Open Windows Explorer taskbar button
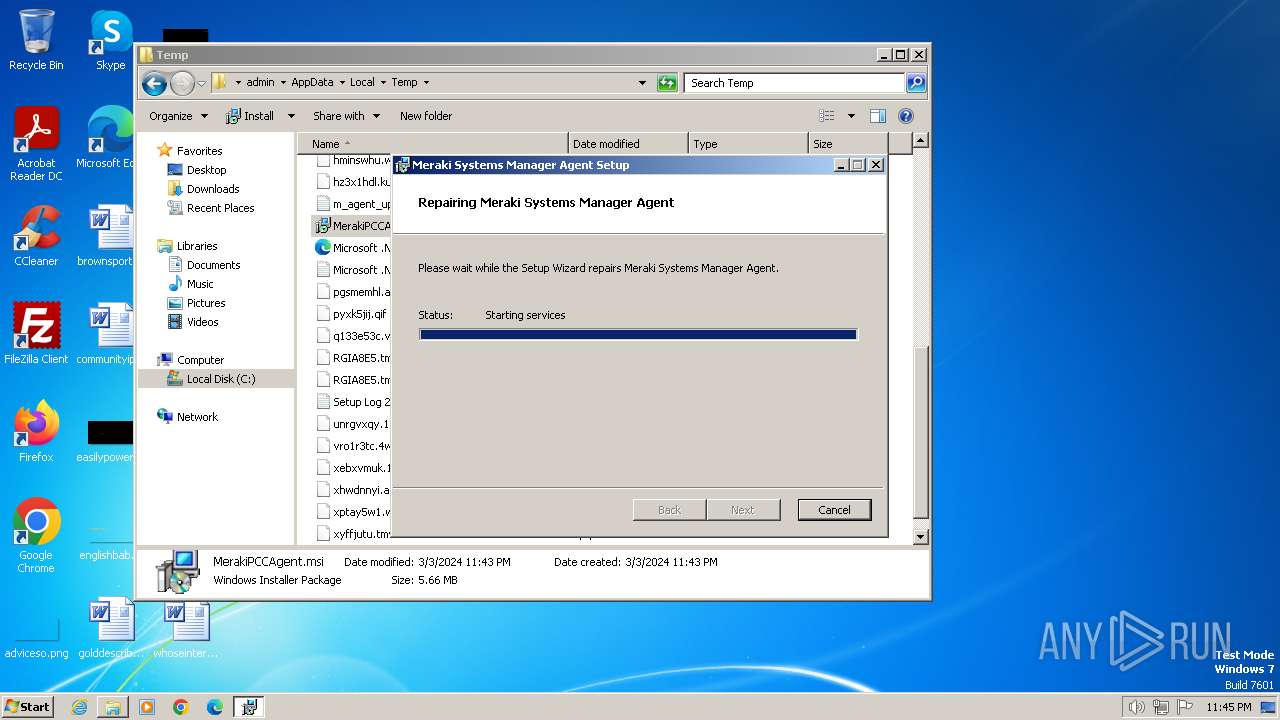 113,707
